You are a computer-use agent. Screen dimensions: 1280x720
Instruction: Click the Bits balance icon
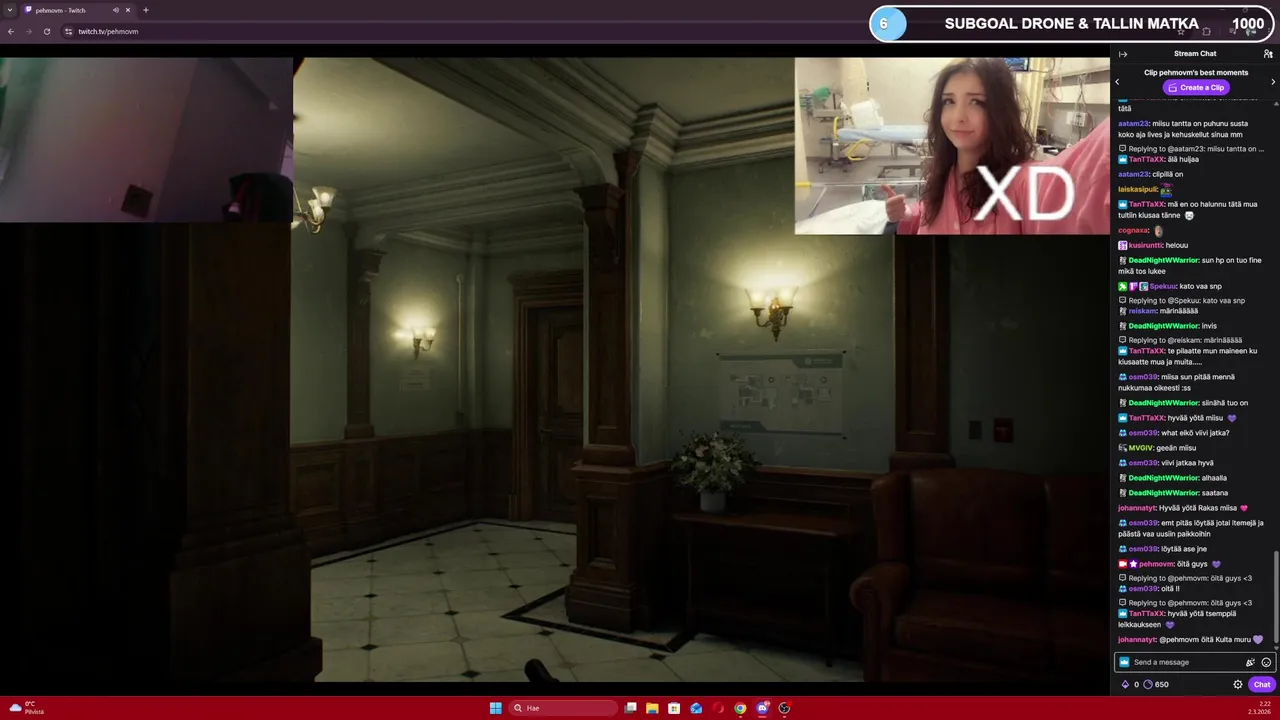tap(1125, 685)
